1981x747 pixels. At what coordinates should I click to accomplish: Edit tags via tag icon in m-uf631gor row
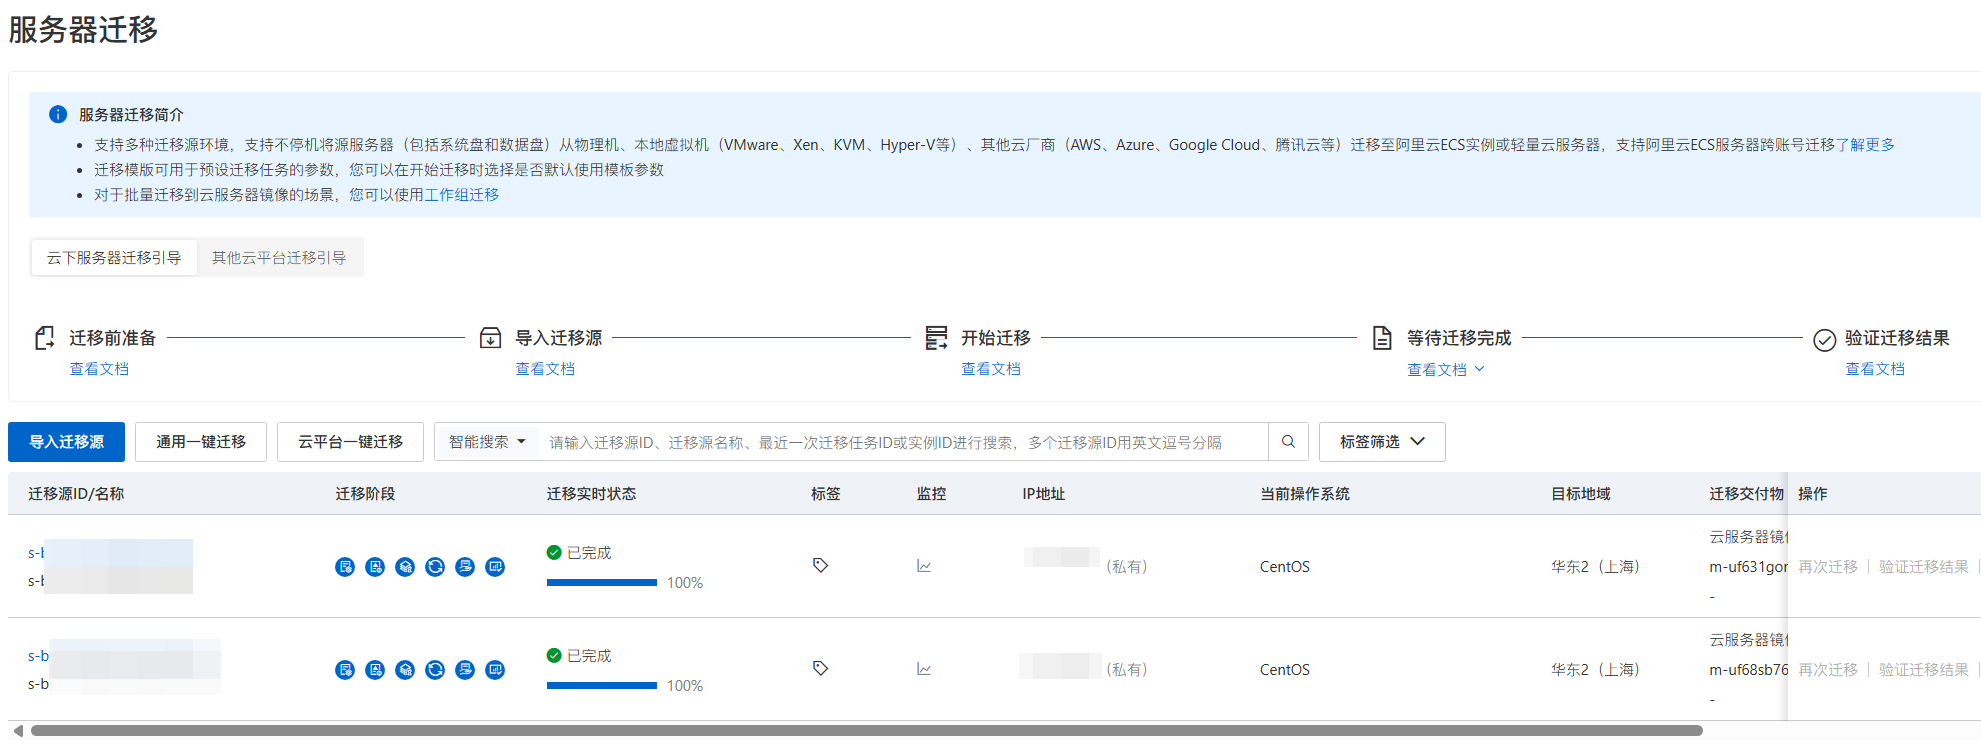click(x=820, y=566)
